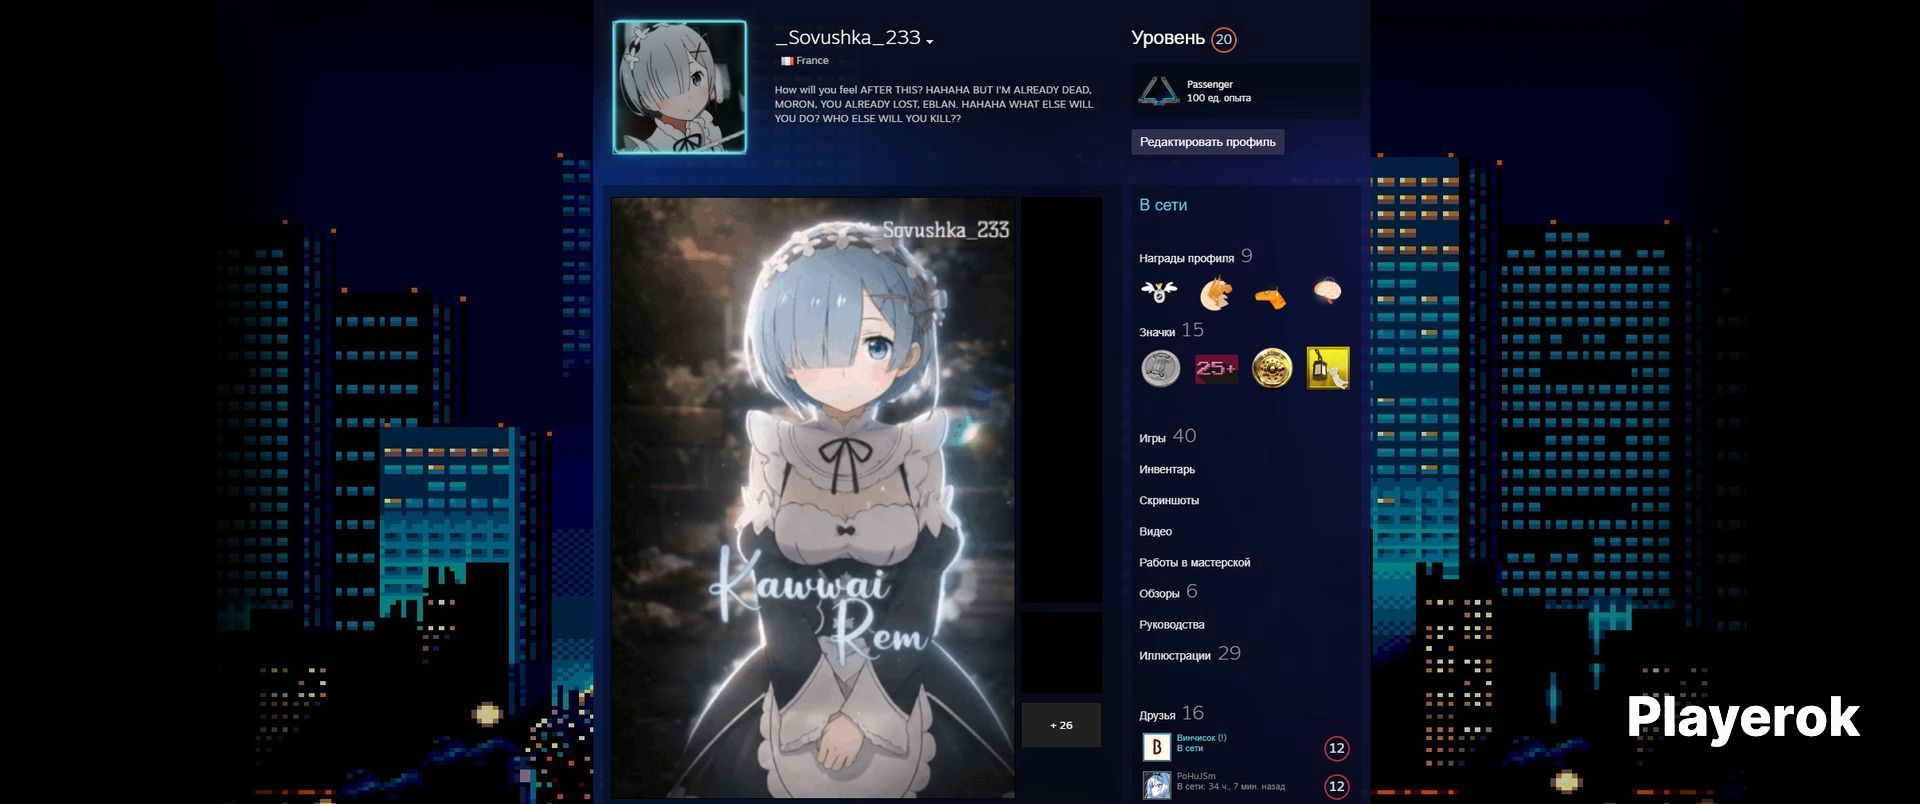The image size is (1920, 804).
Task: Open the gold medallion badge
Action: 1272,368
